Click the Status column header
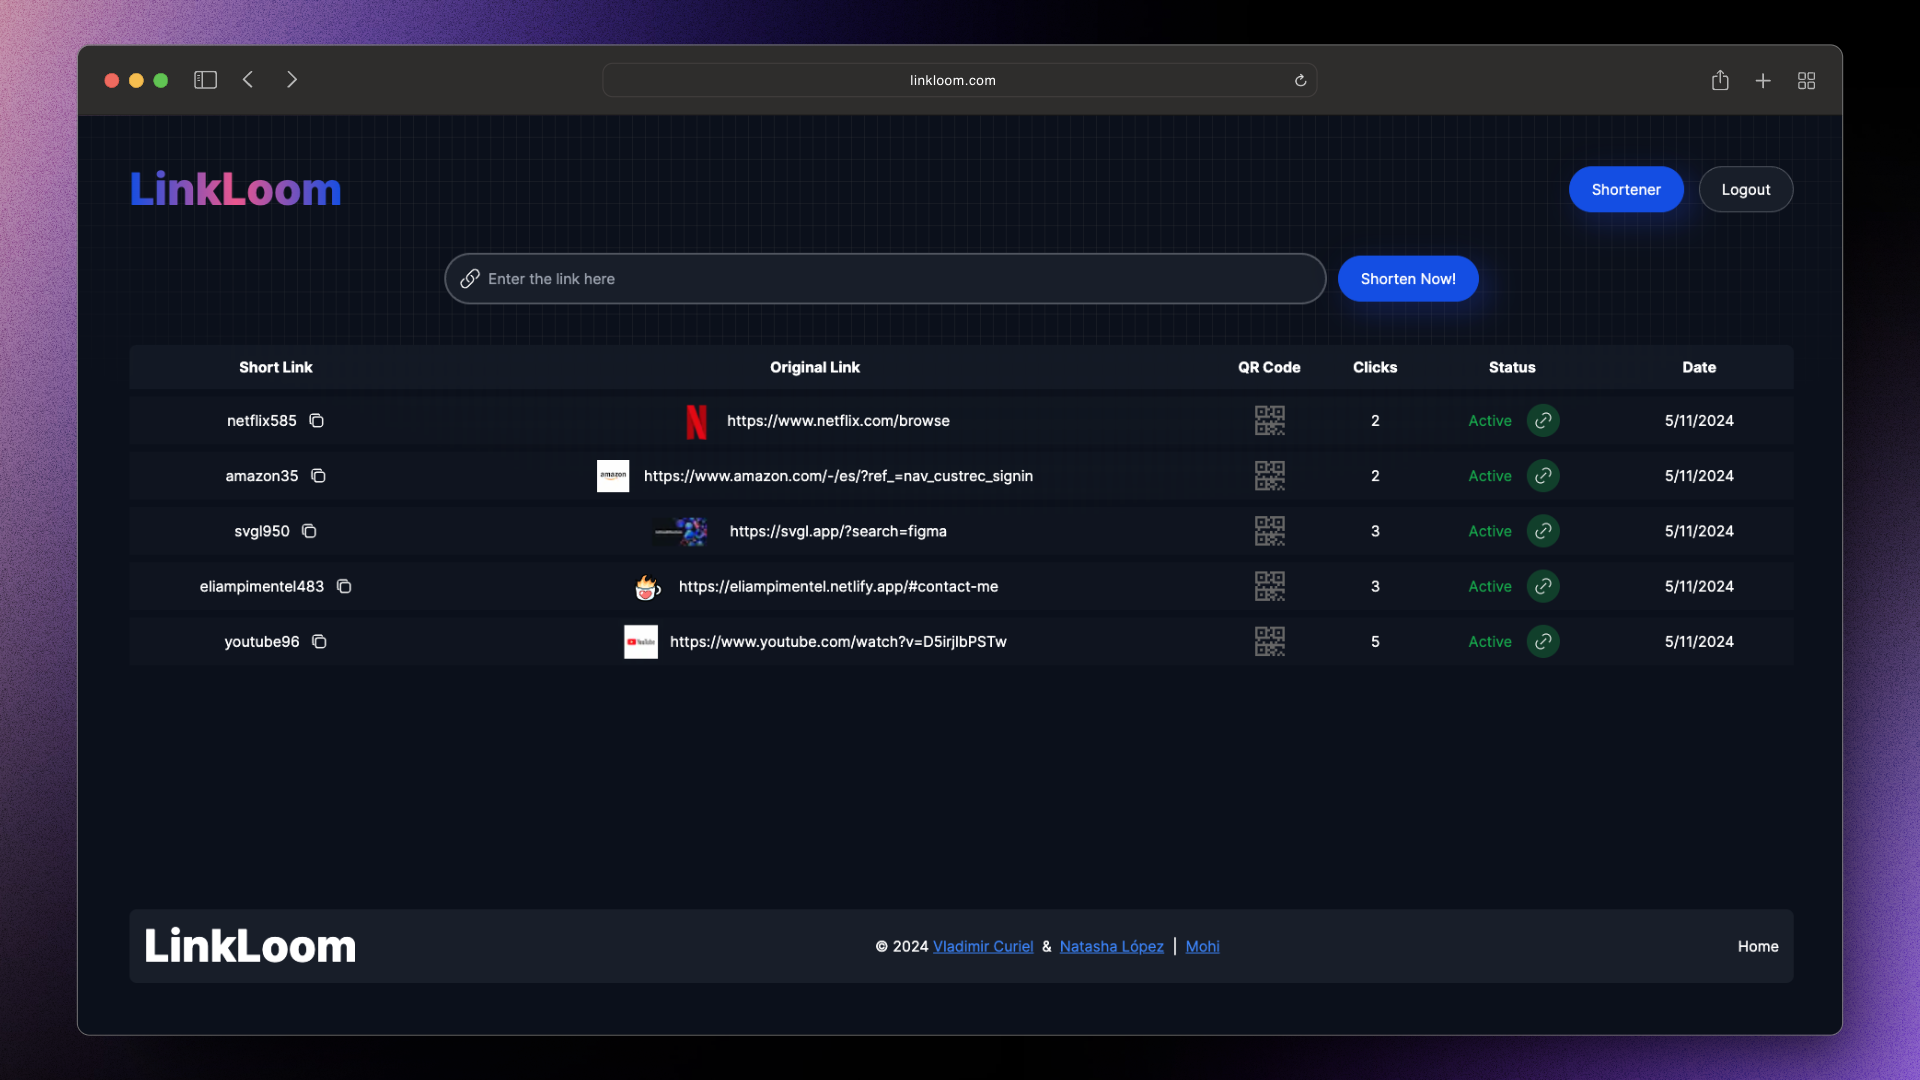 tap(1512, 367)
